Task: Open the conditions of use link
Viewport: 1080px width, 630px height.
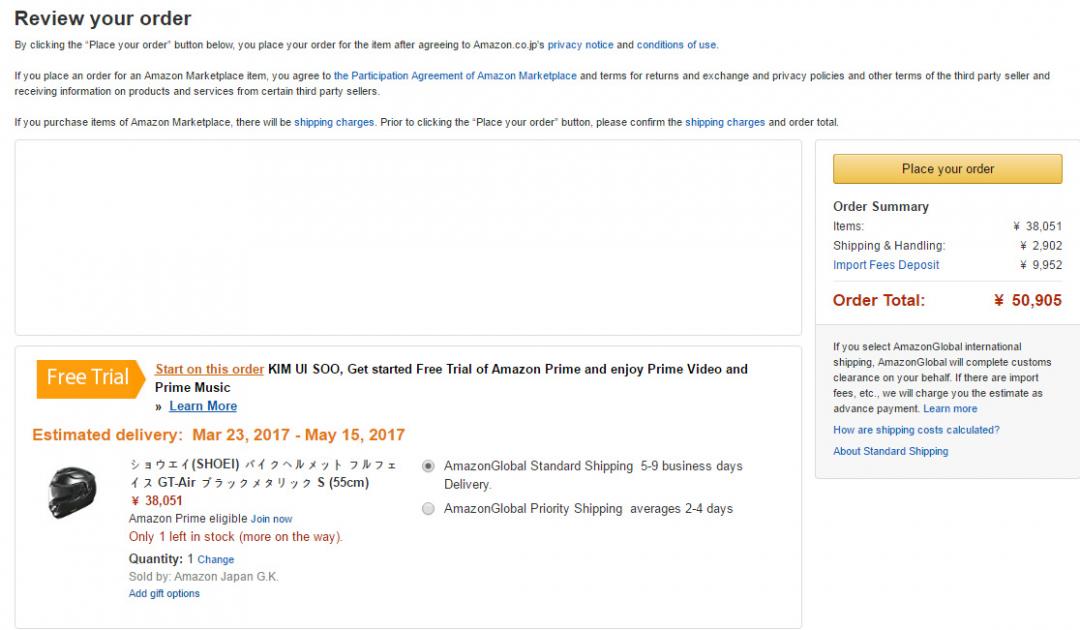Action: tap(677, 45)
